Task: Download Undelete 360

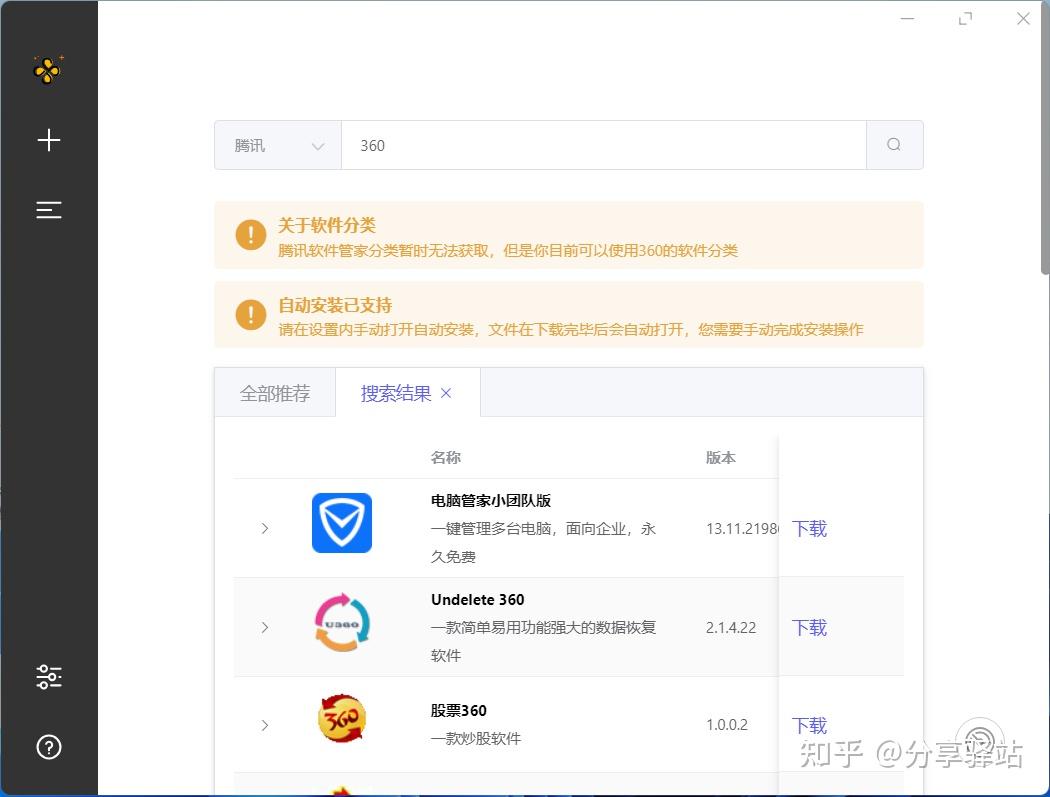Action: [809, 628]
